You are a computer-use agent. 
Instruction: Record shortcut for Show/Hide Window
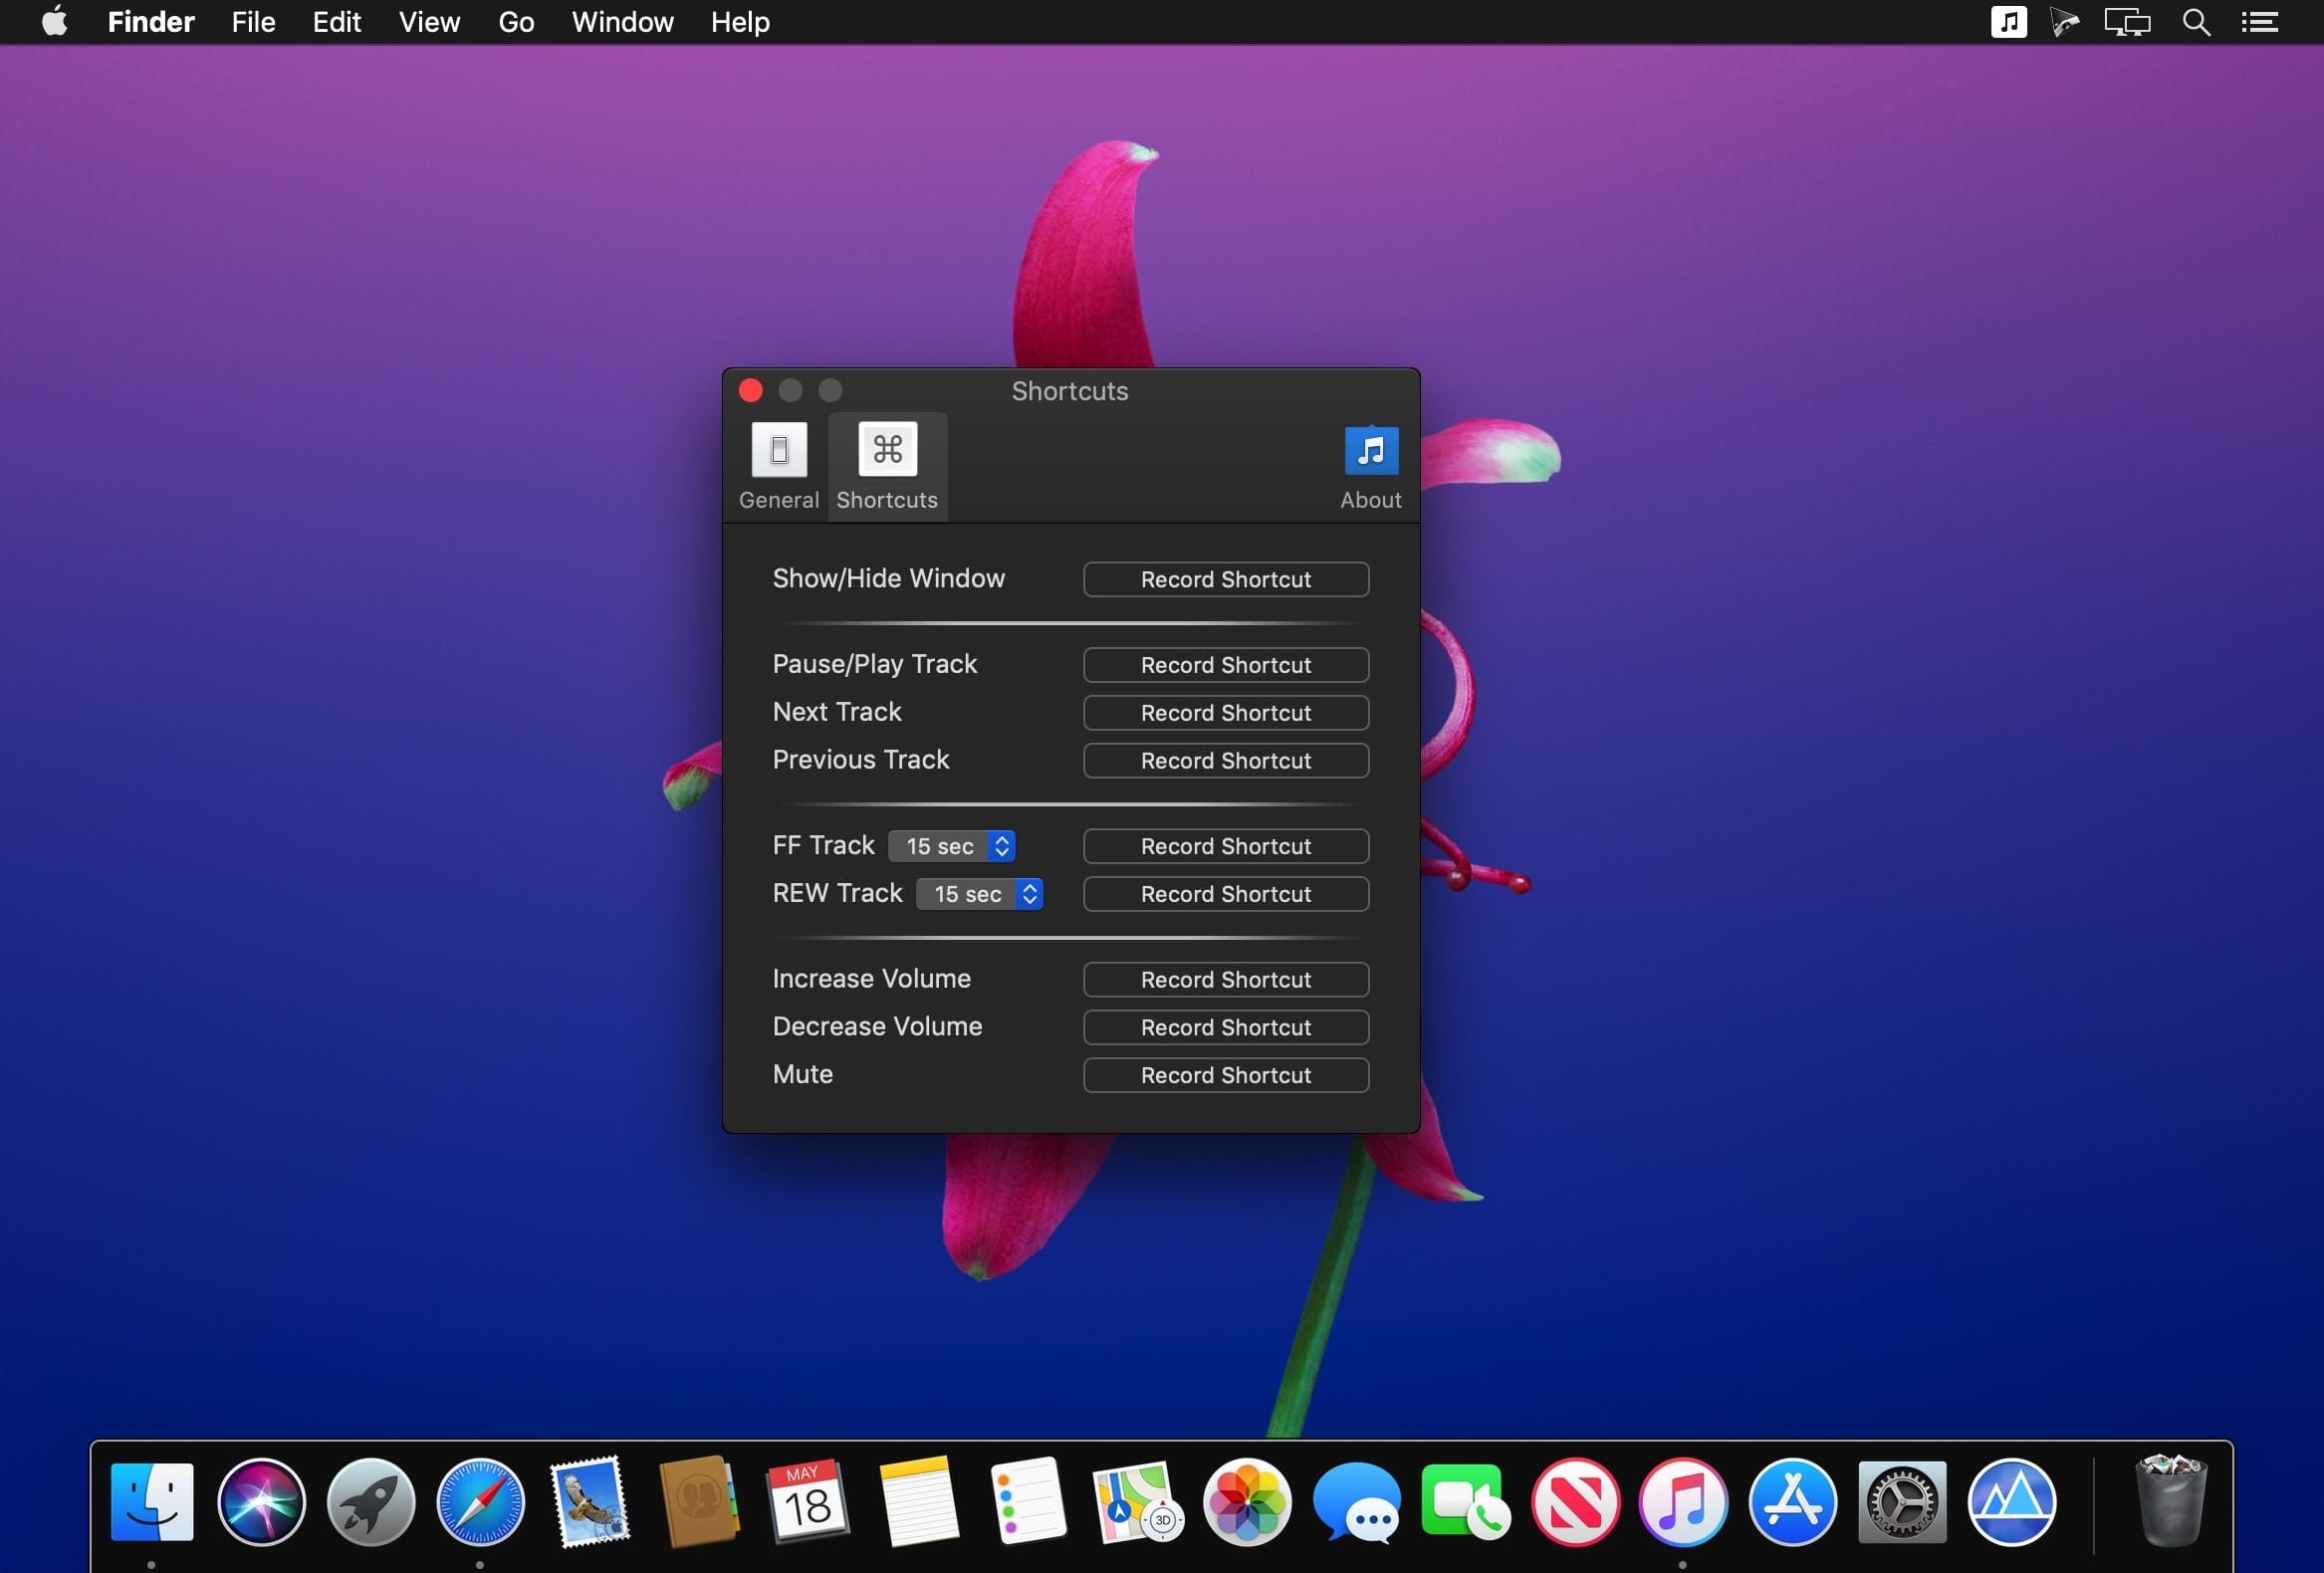1226,579
